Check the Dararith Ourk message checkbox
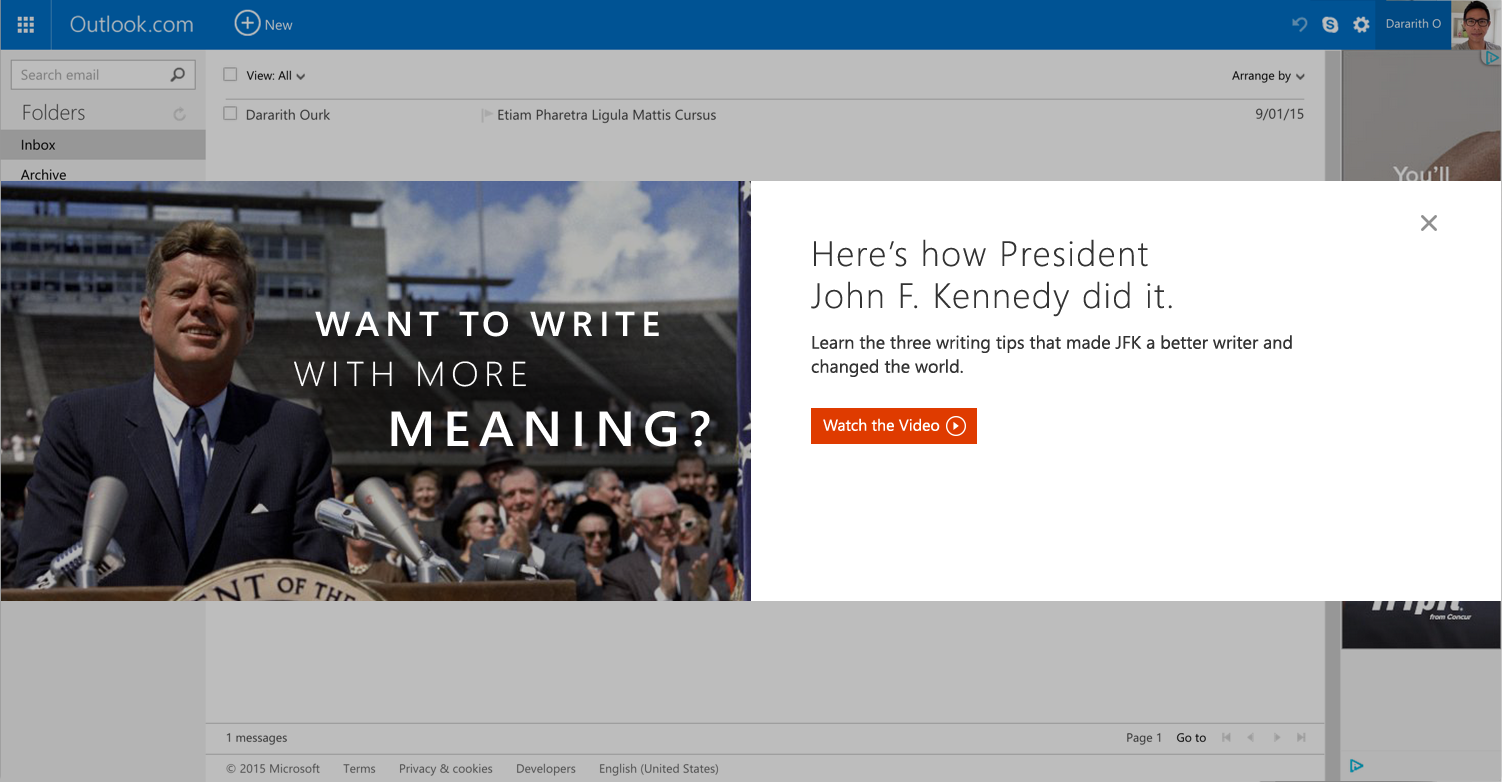Viewport: 1502px width, 782px height. click(x=230, y=114)
